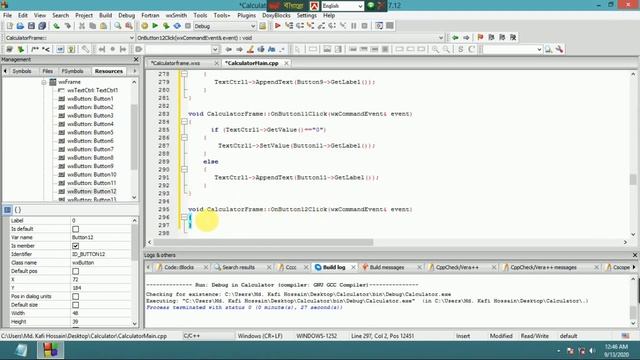Viewport: 640px width, 360px height.
Task: Open the English language dropdown
Action: [360, 6]
